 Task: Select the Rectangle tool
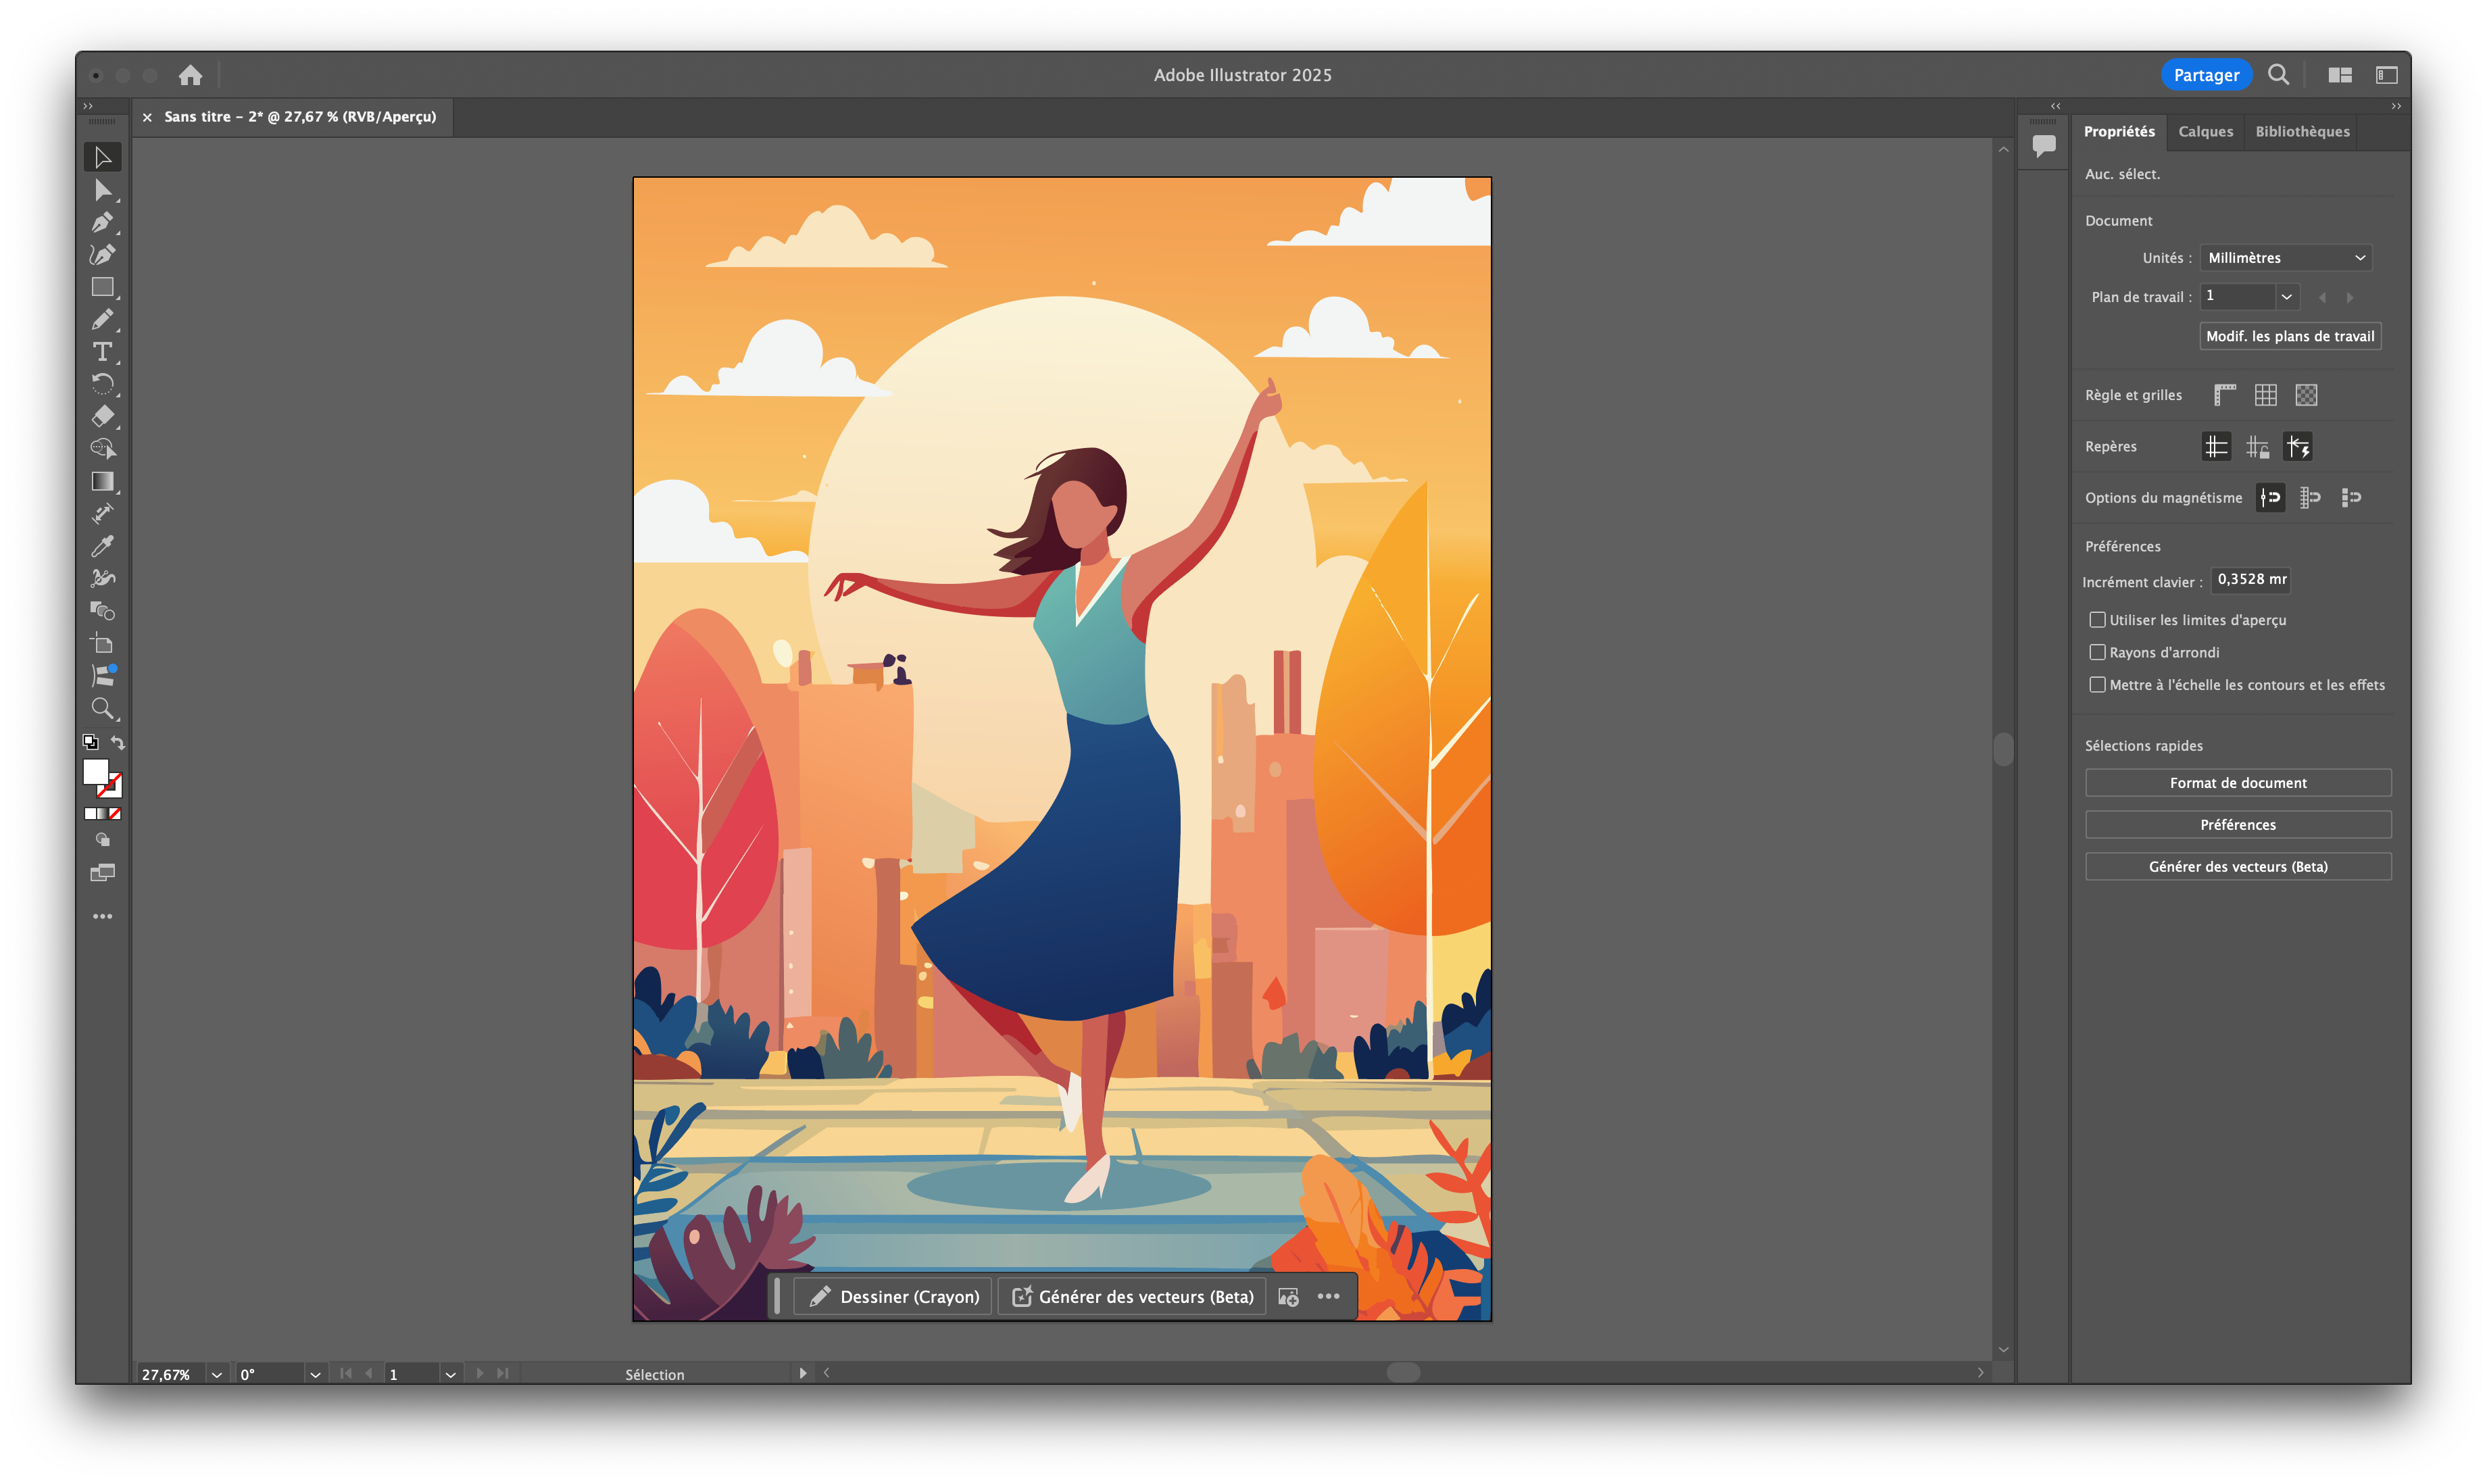click(102, 287)
